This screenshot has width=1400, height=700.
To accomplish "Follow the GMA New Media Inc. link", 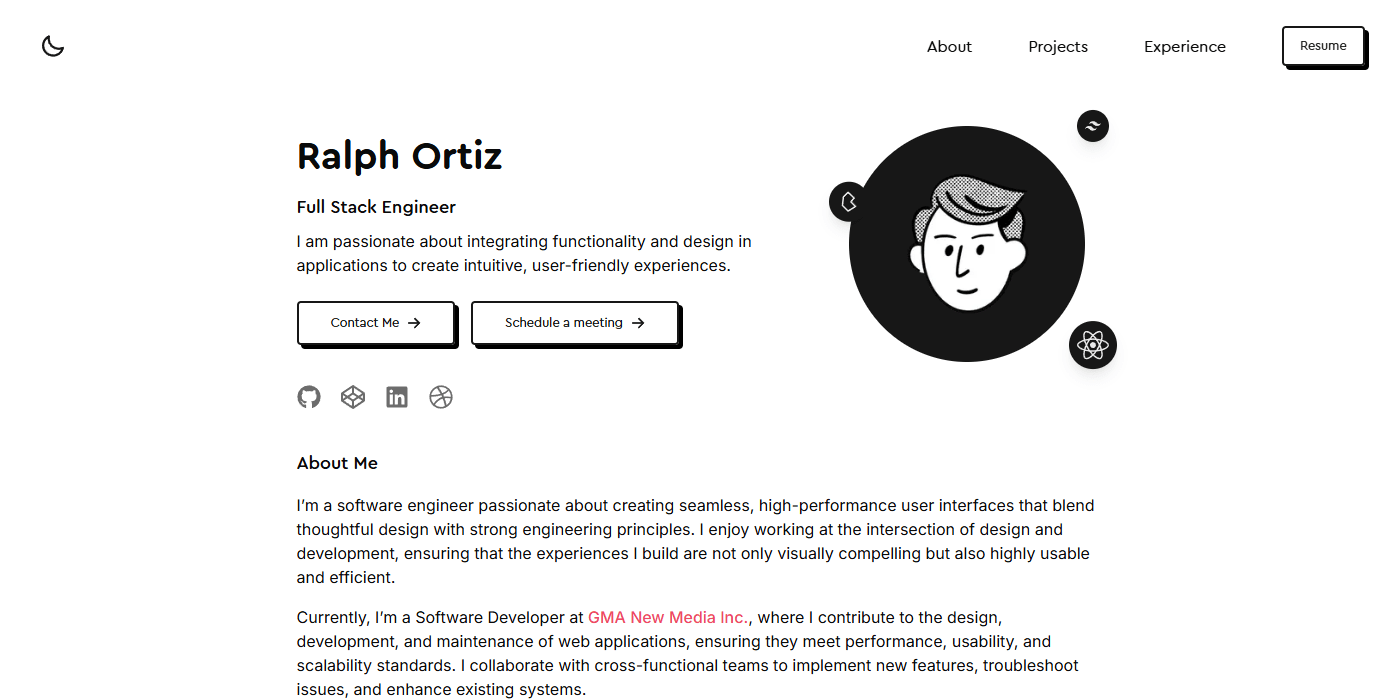I will [668, 617].
